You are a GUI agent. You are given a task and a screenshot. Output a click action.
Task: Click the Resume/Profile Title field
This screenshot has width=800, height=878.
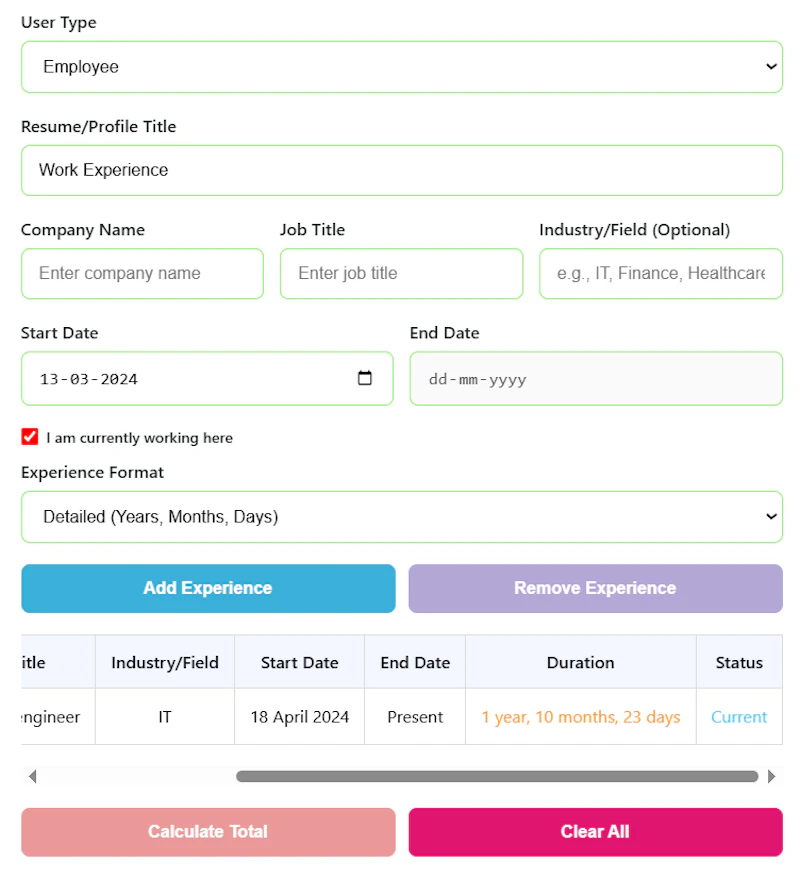pos(401,170)
